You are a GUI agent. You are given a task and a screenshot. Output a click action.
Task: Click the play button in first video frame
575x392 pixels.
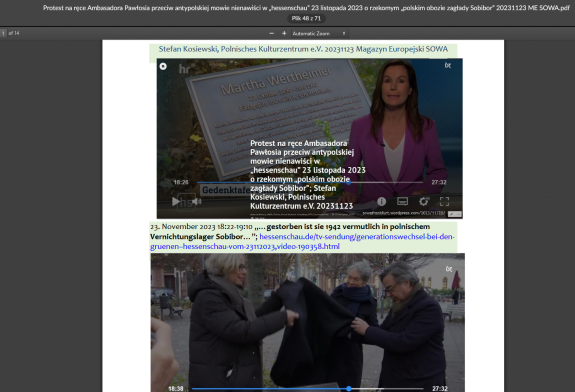[x=176, y=201]
